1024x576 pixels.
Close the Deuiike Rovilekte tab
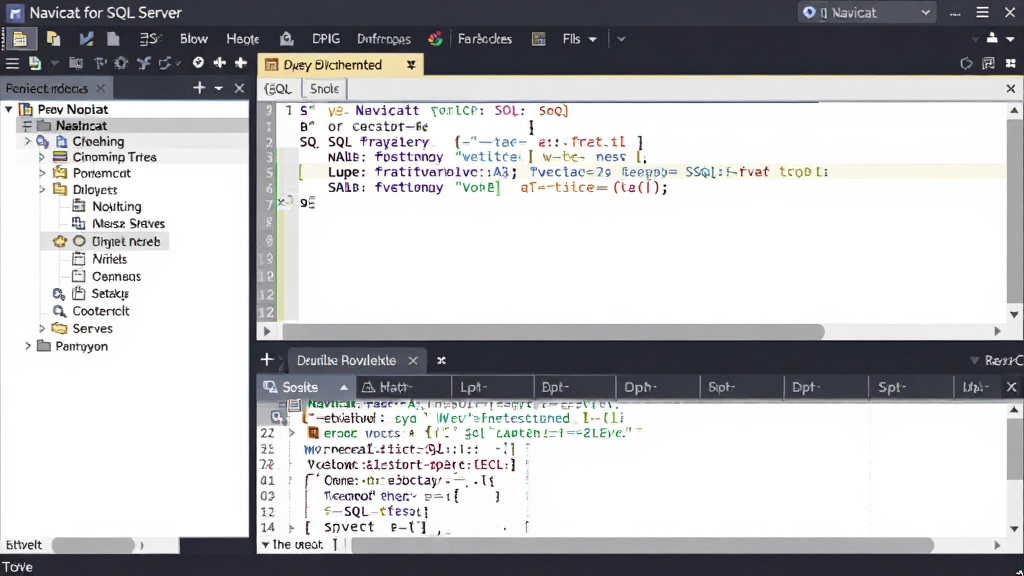tap(413, 360)
